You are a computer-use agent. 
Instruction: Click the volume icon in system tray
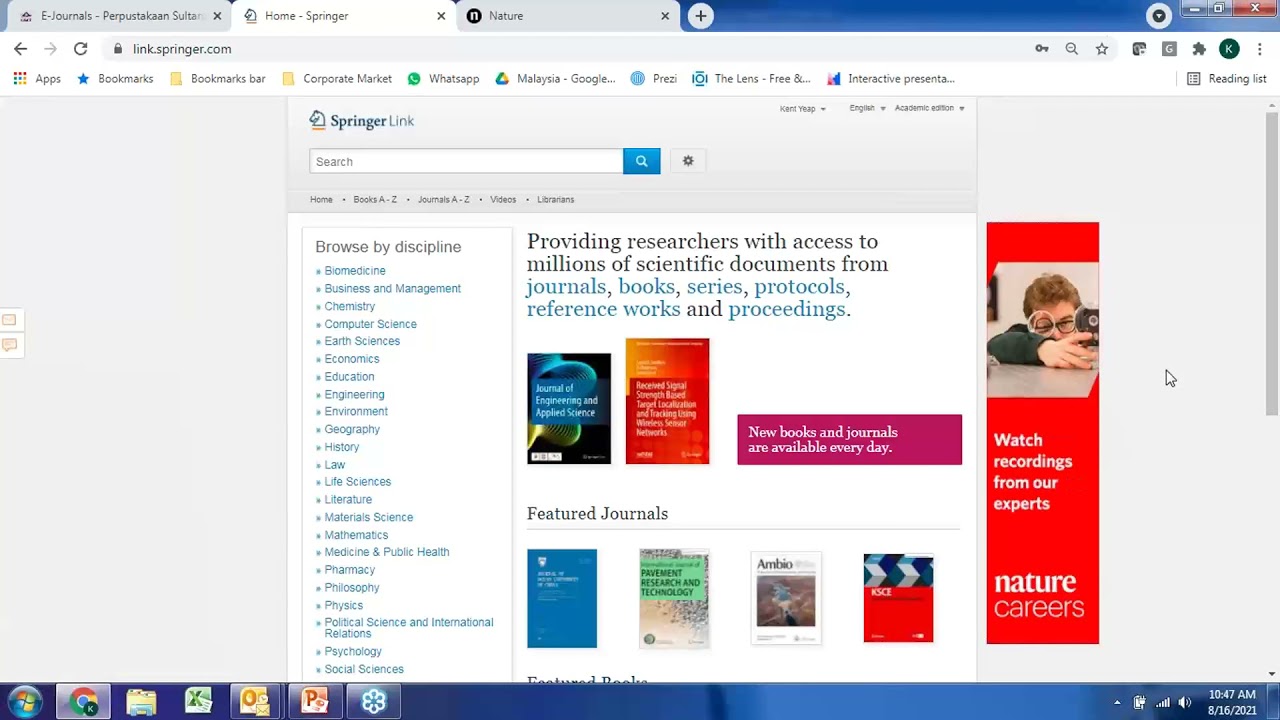(1185, 703)
